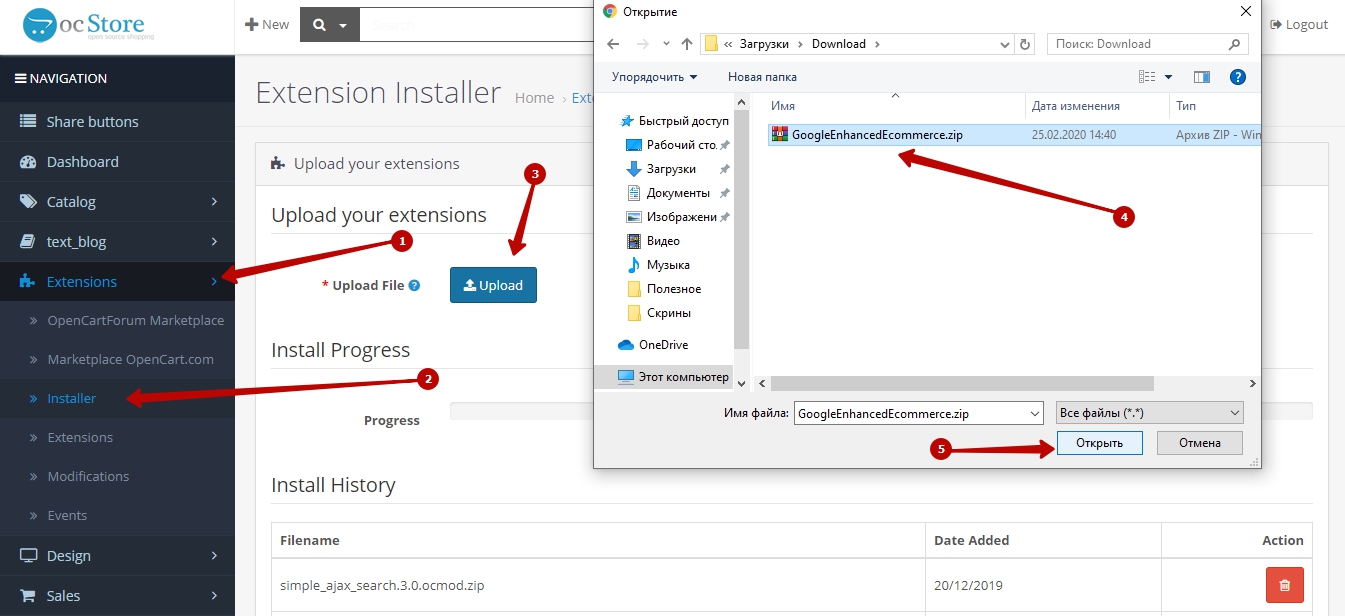Expand the Упорядочить menu
Viewport: 1345px width, 616px height.
(655, 77)
